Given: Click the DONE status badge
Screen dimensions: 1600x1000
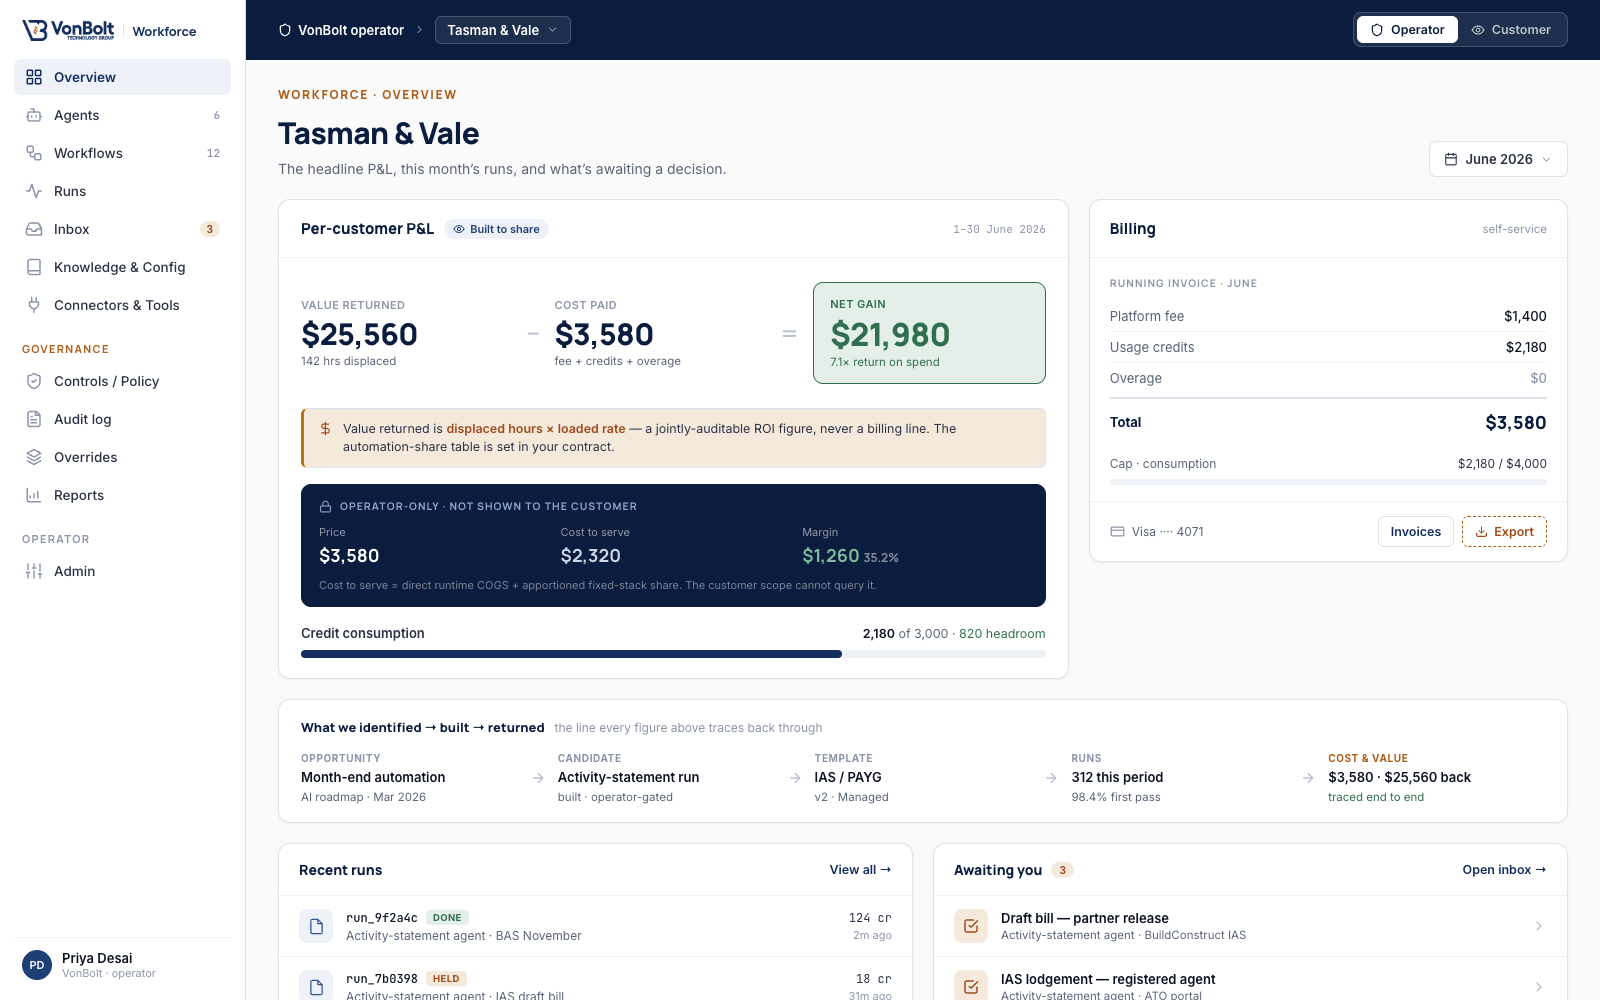Looking at the screenshot, I should pyautogui.click(x=447, y=918).
